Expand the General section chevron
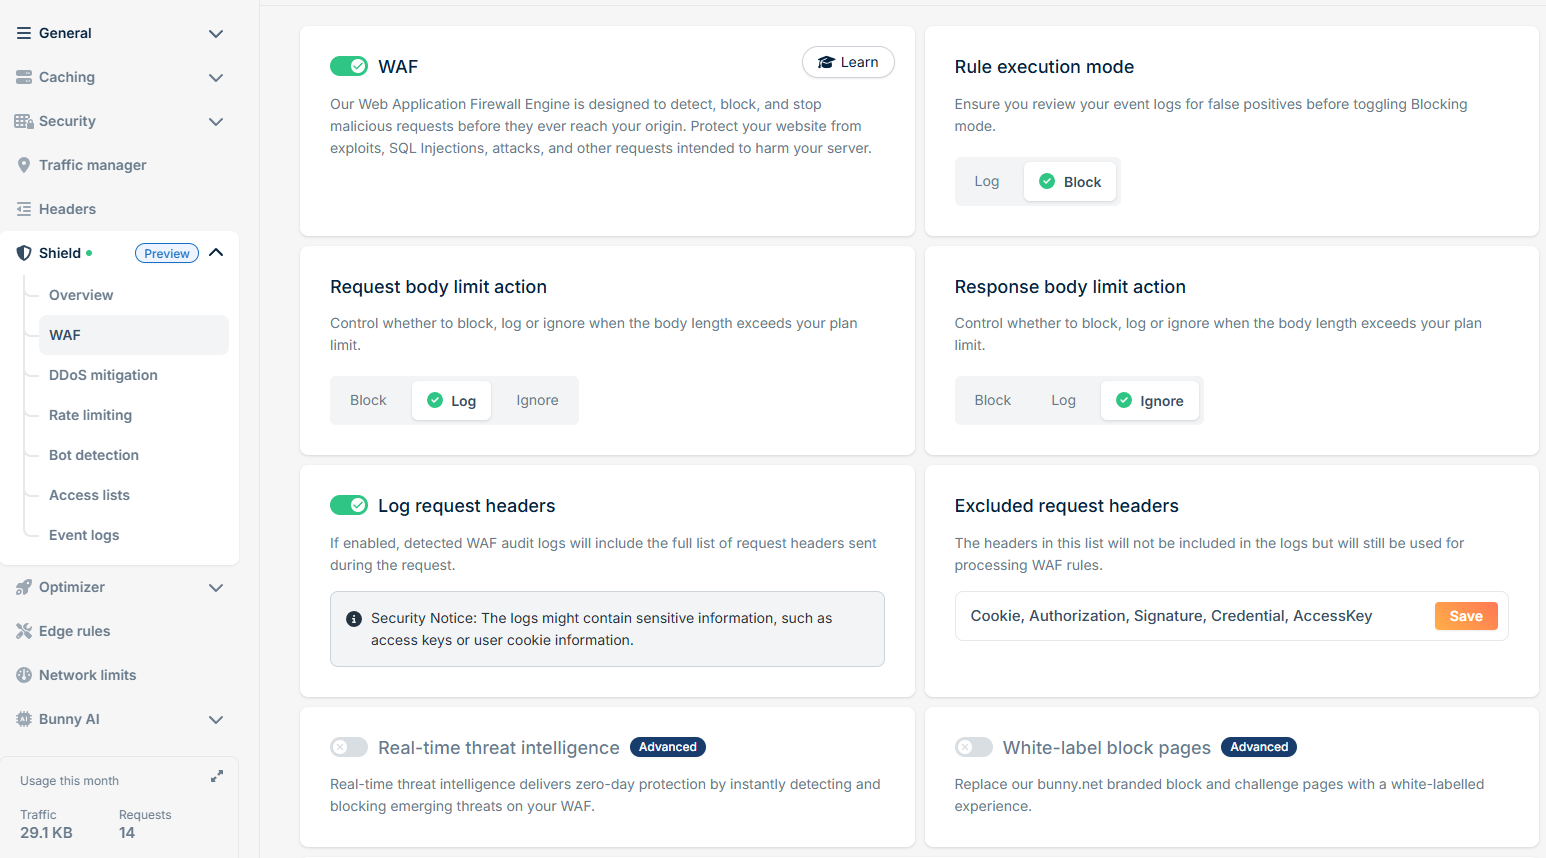 (x=216, y=33)
